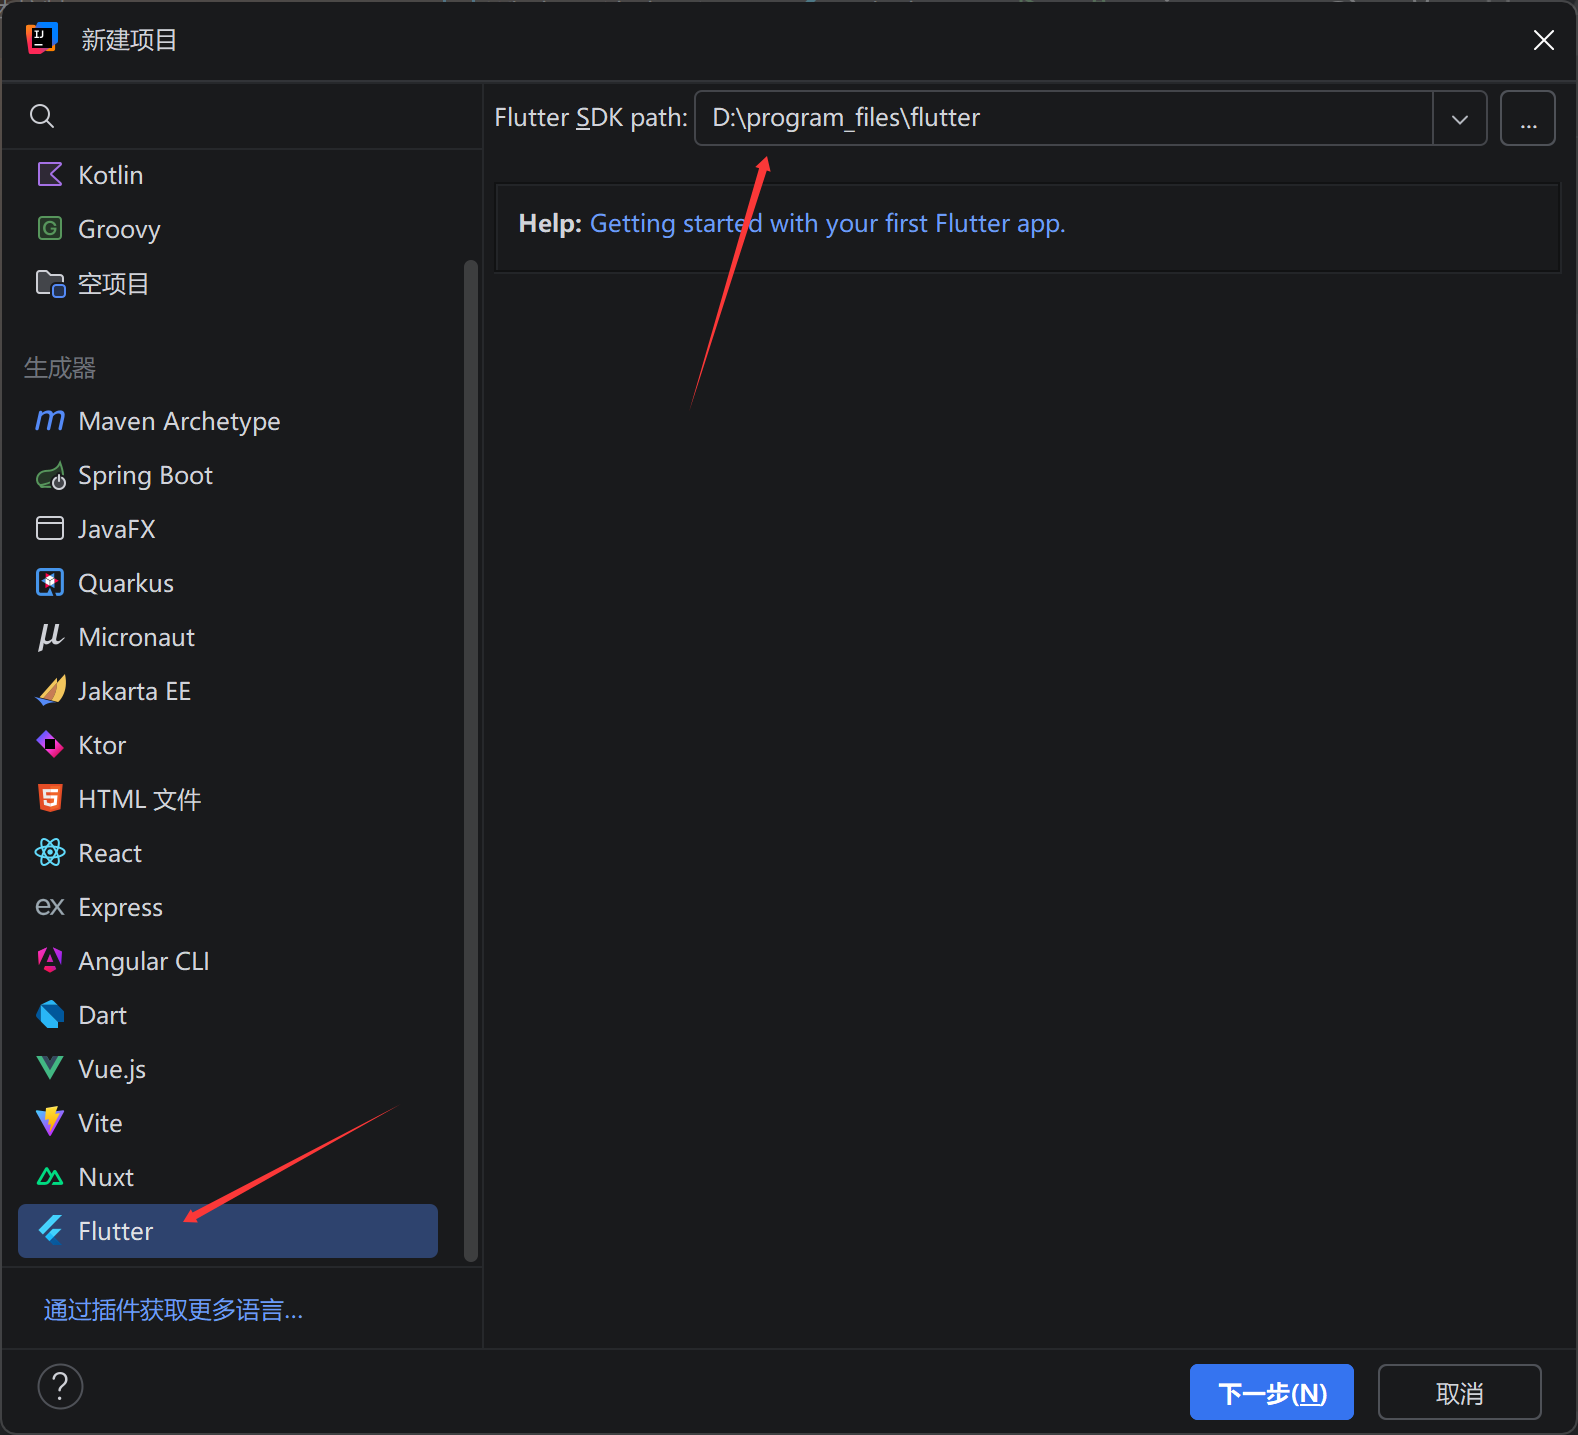This screenshot has width=1578, height=1435.
Task: Click the Express ex icon
Action: [50, 907]
